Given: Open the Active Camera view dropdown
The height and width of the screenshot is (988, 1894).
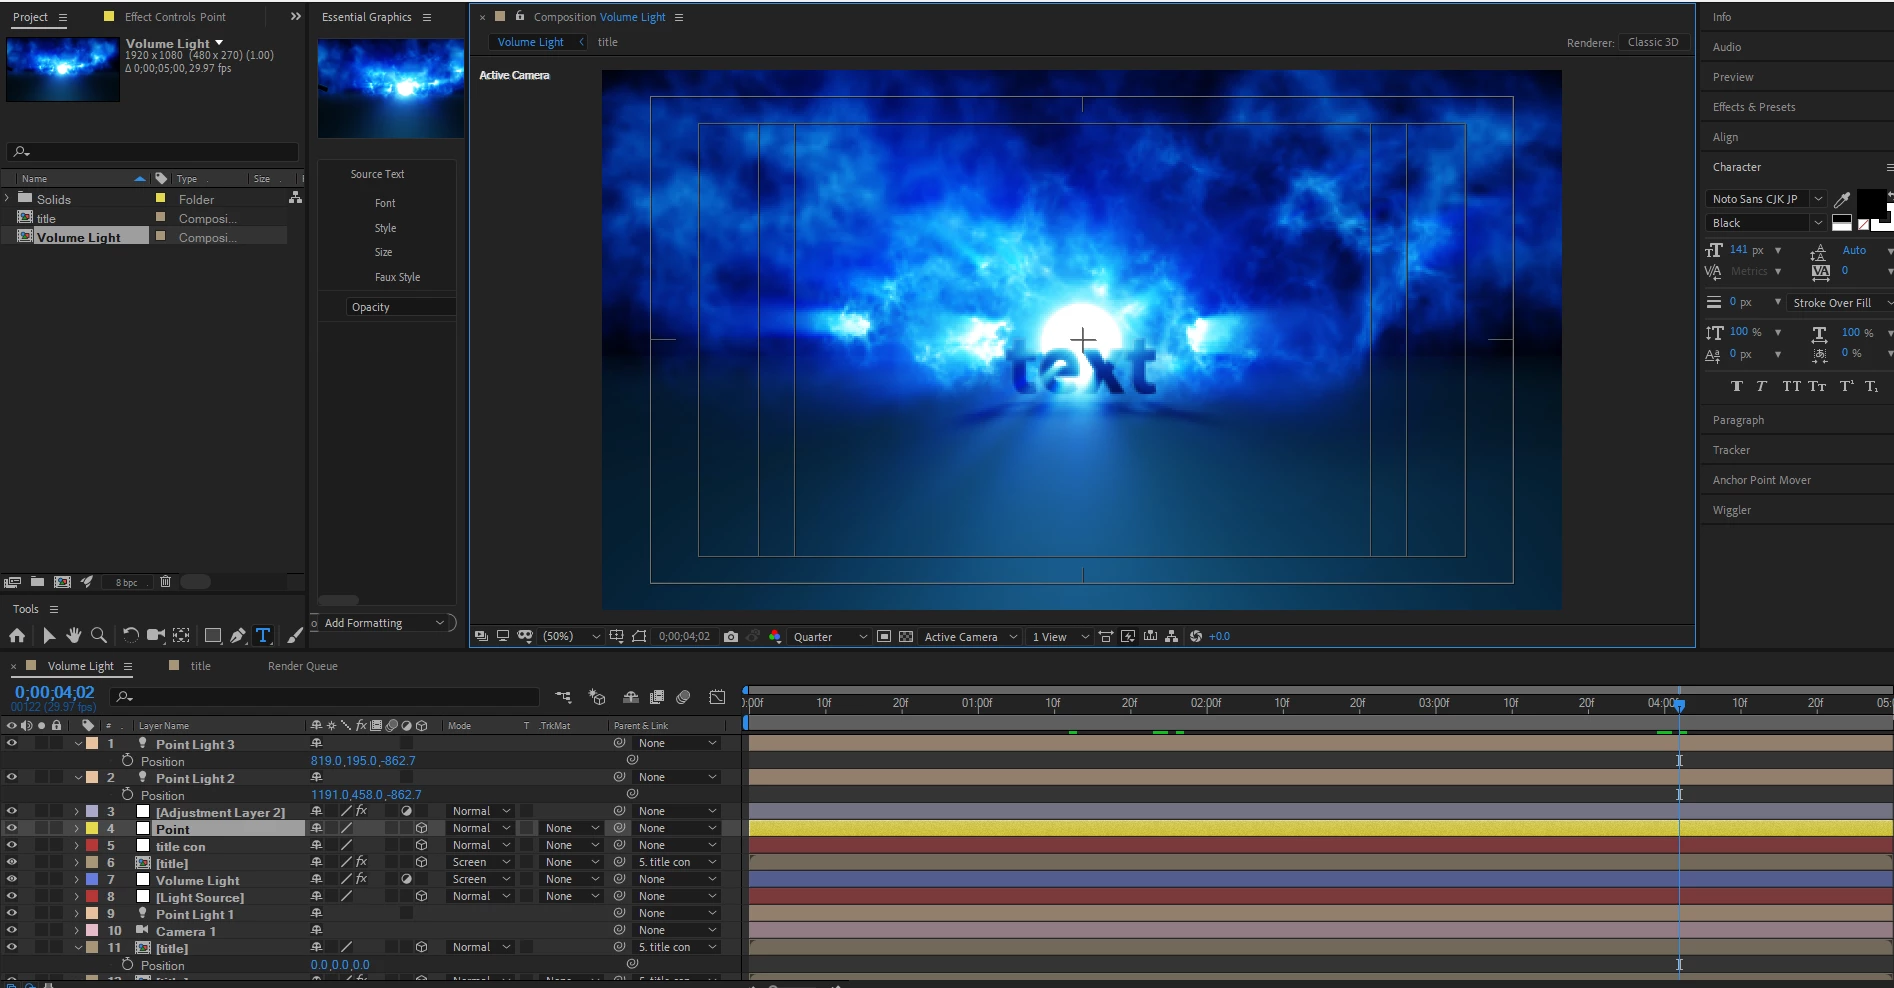Looking at the screenshot, I should pos(970,636).
